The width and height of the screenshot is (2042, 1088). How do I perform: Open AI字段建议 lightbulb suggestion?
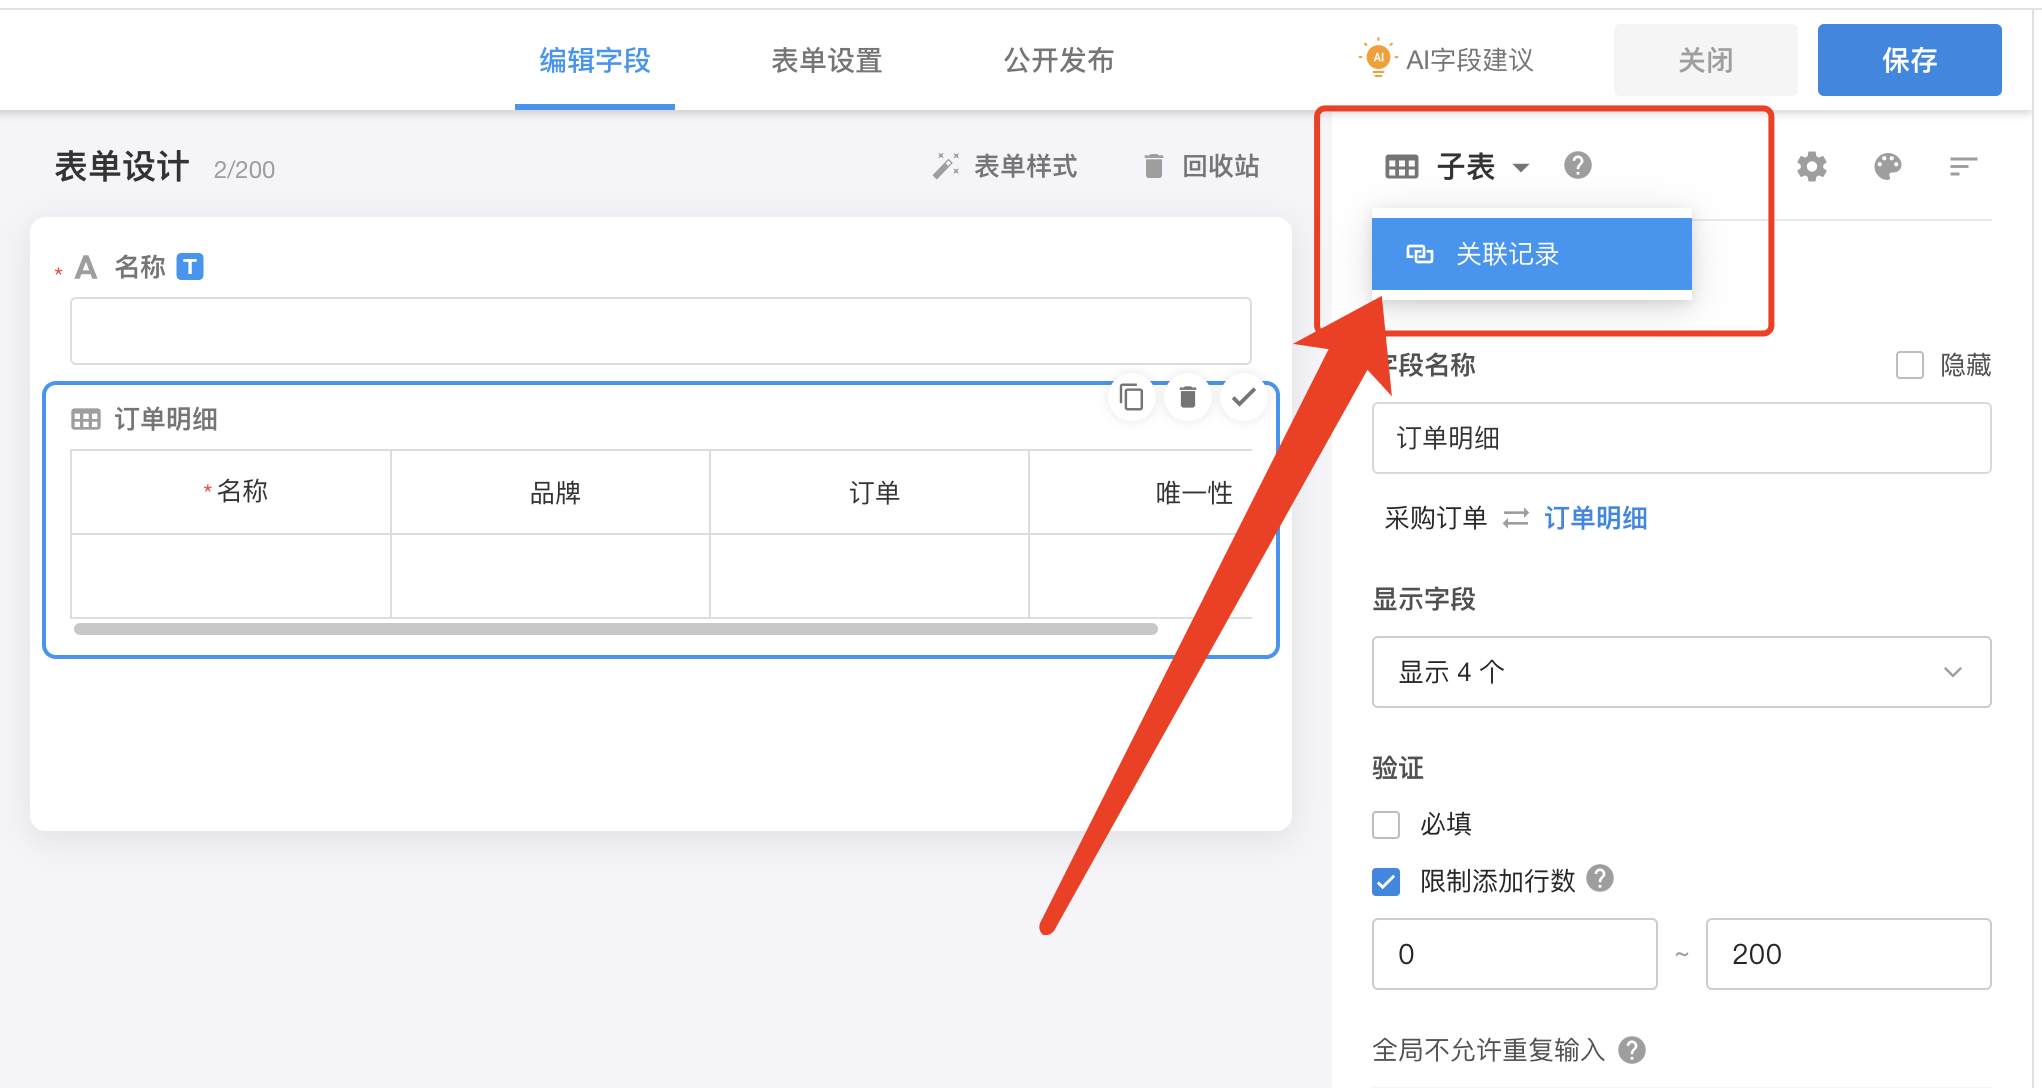point(1446,60)
